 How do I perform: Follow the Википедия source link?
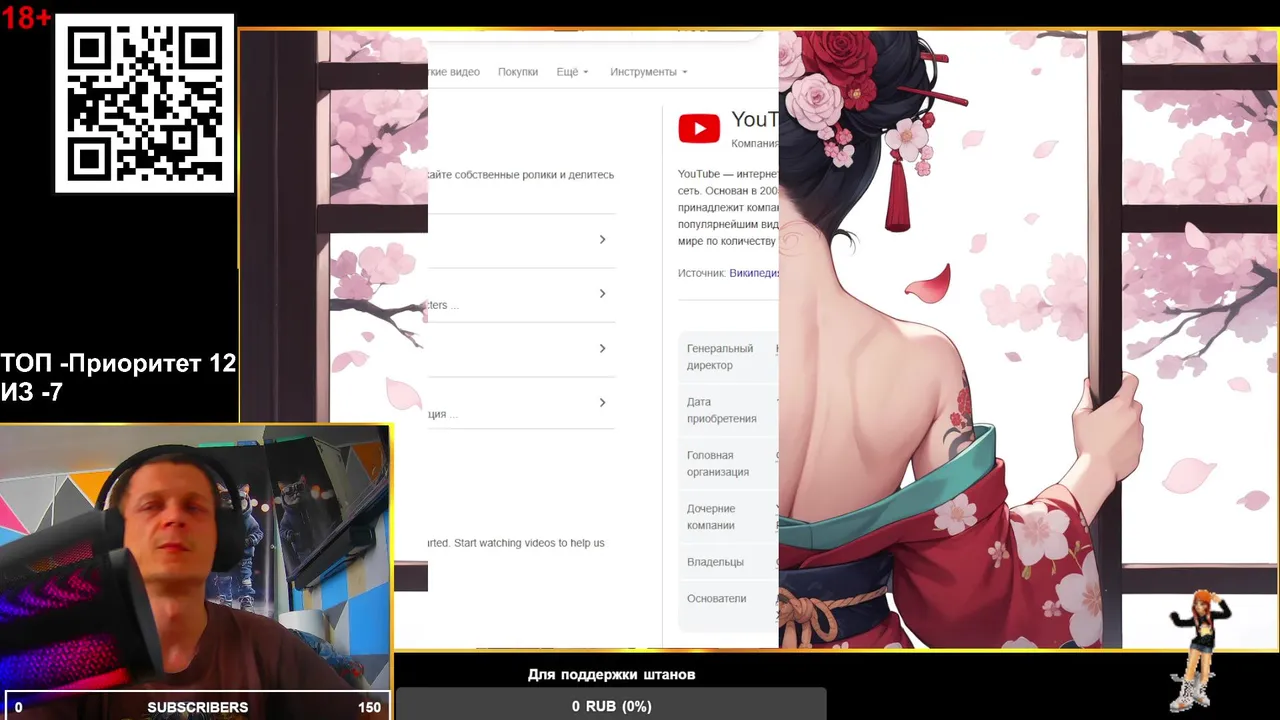pyautogui.click(x=754, y=273)
